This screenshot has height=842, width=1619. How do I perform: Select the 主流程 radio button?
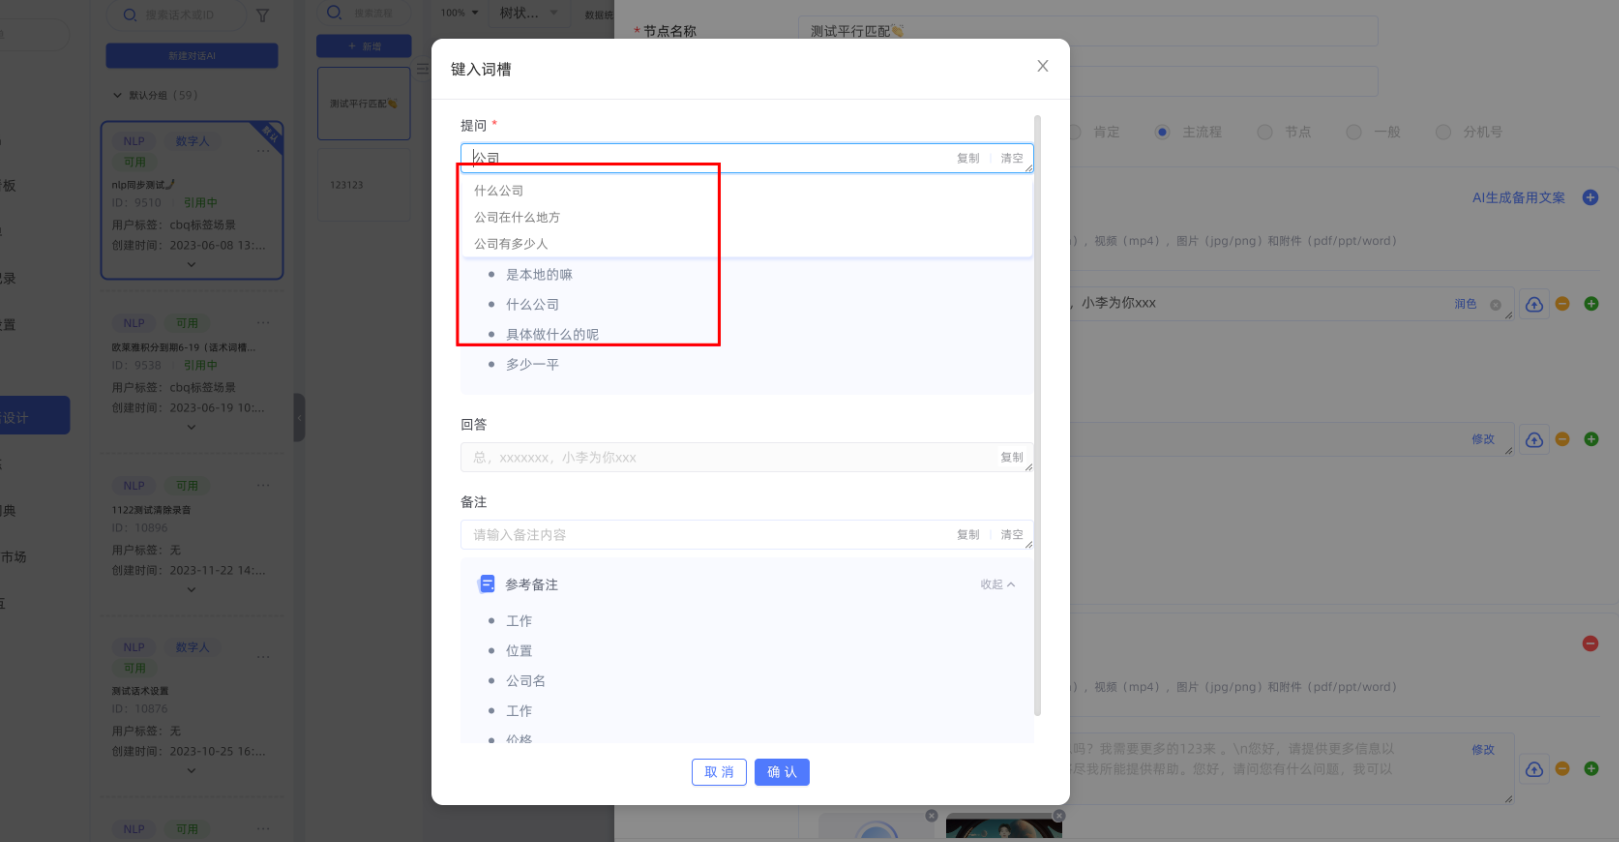[x=1162, y=132]
